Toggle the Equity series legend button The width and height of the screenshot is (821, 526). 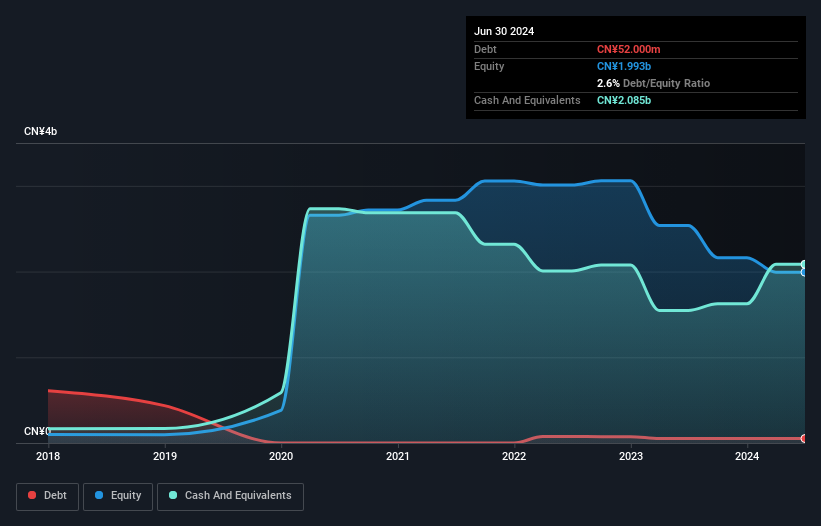coord(118,496)
